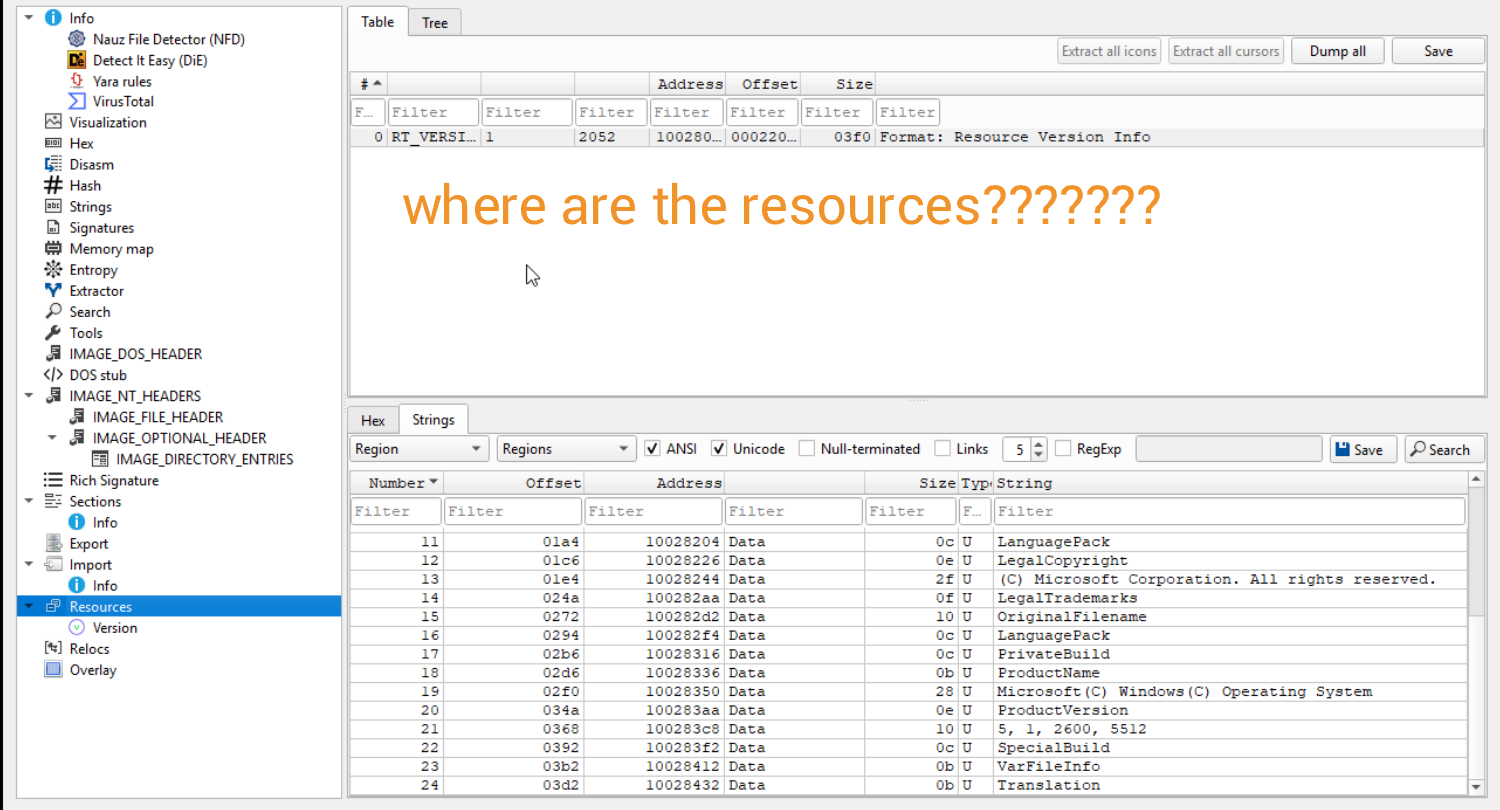Open the Disasm view
Viewport: 1500px width, 810px height.
(x=93, y=164)
